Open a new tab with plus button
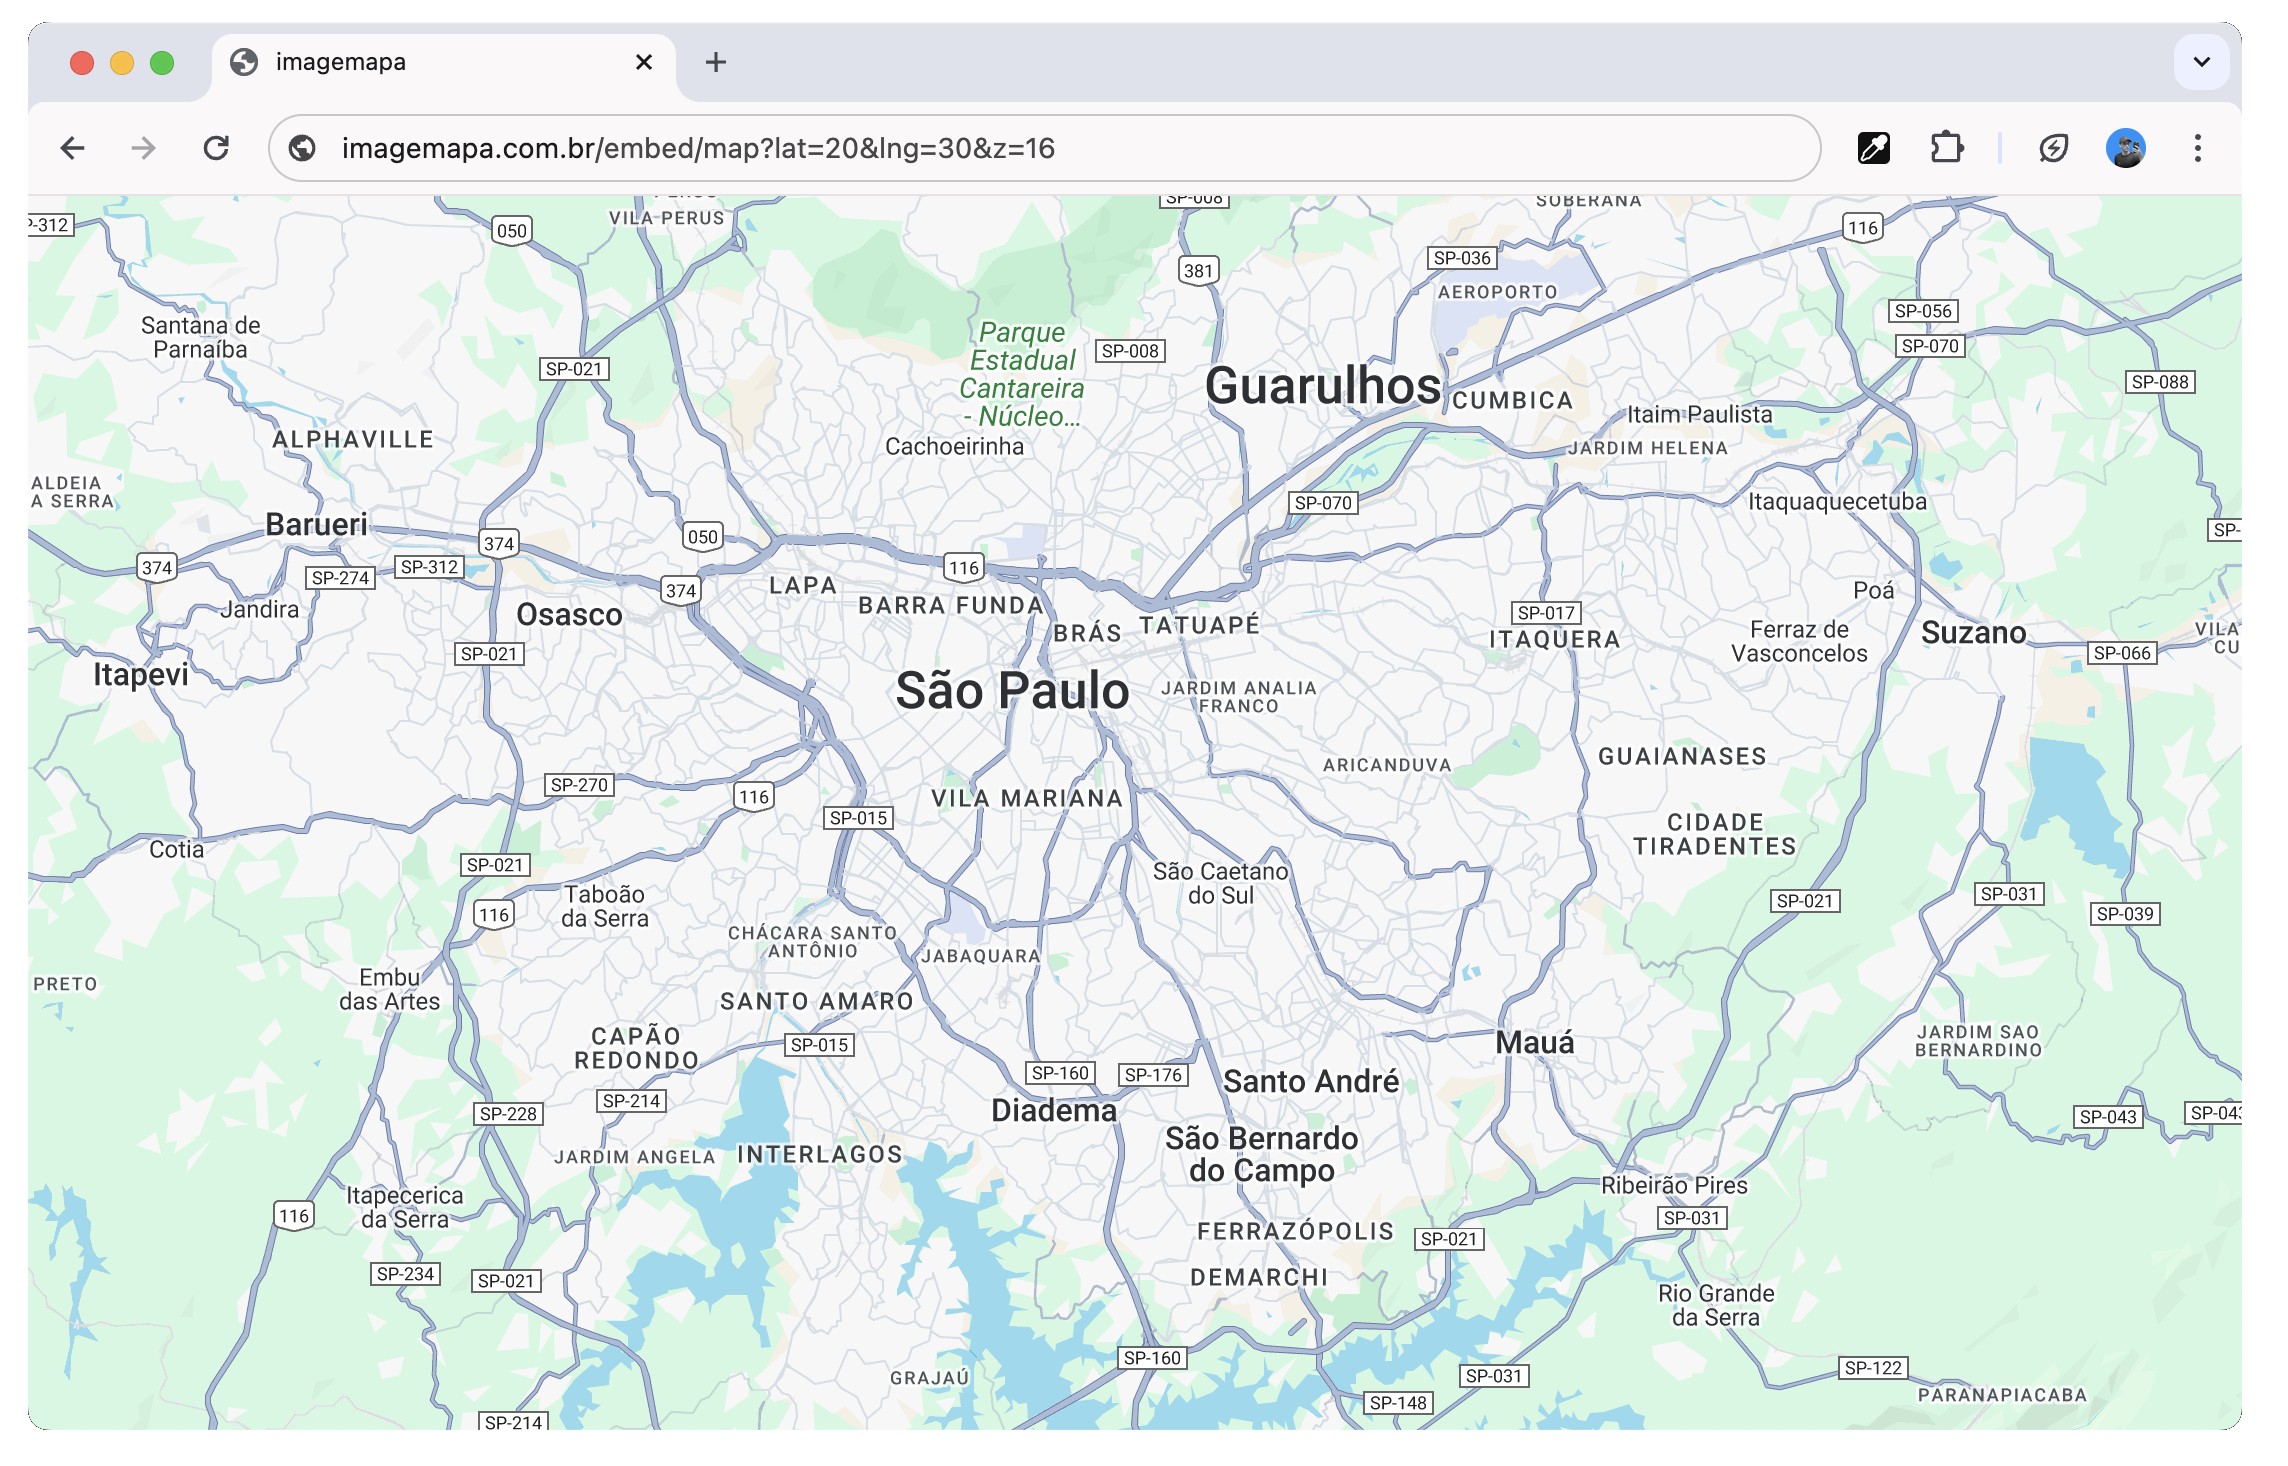Viewport: 2288px width, 1466px height. (716, 62)
